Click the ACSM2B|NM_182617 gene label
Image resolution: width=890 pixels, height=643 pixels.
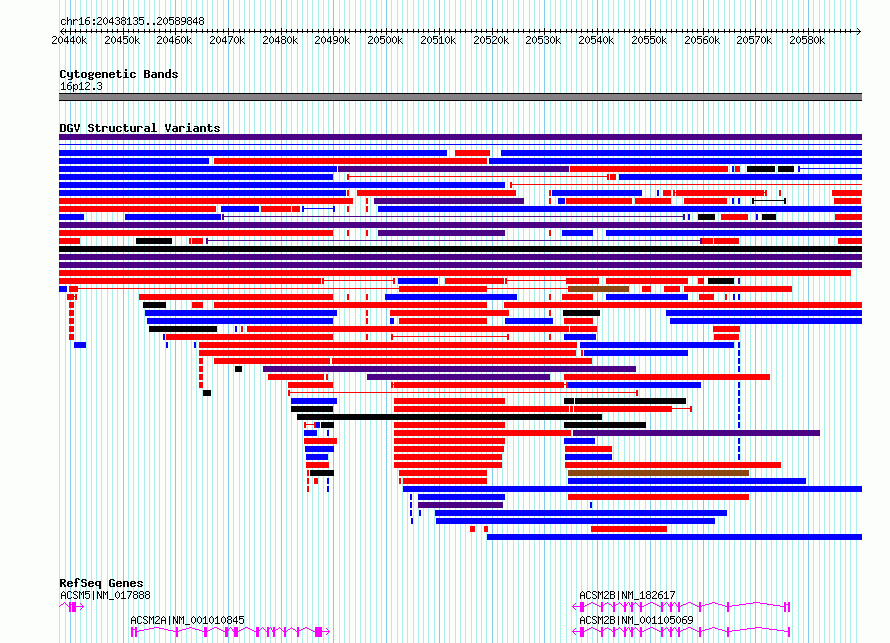pos(627,595)
